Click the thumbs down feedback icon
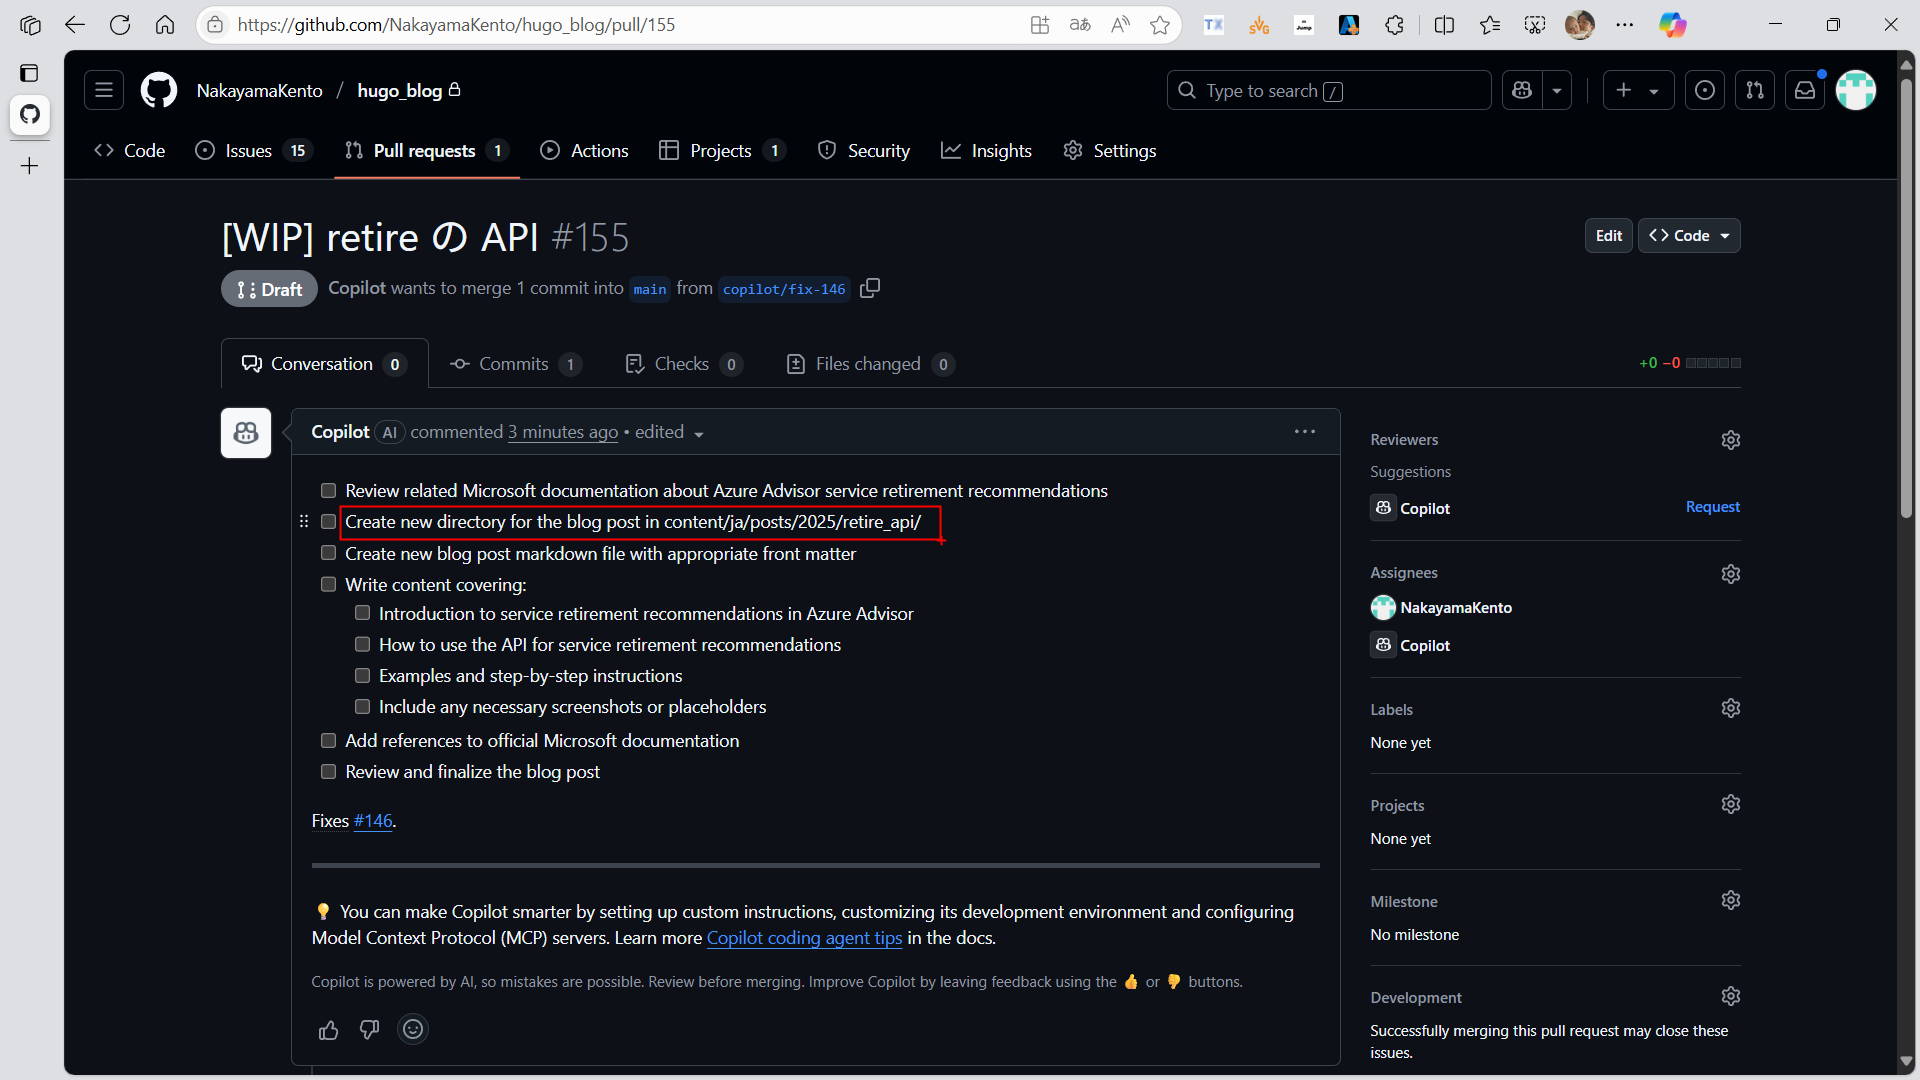The image size is (1920, 1080). (370, 1030)
